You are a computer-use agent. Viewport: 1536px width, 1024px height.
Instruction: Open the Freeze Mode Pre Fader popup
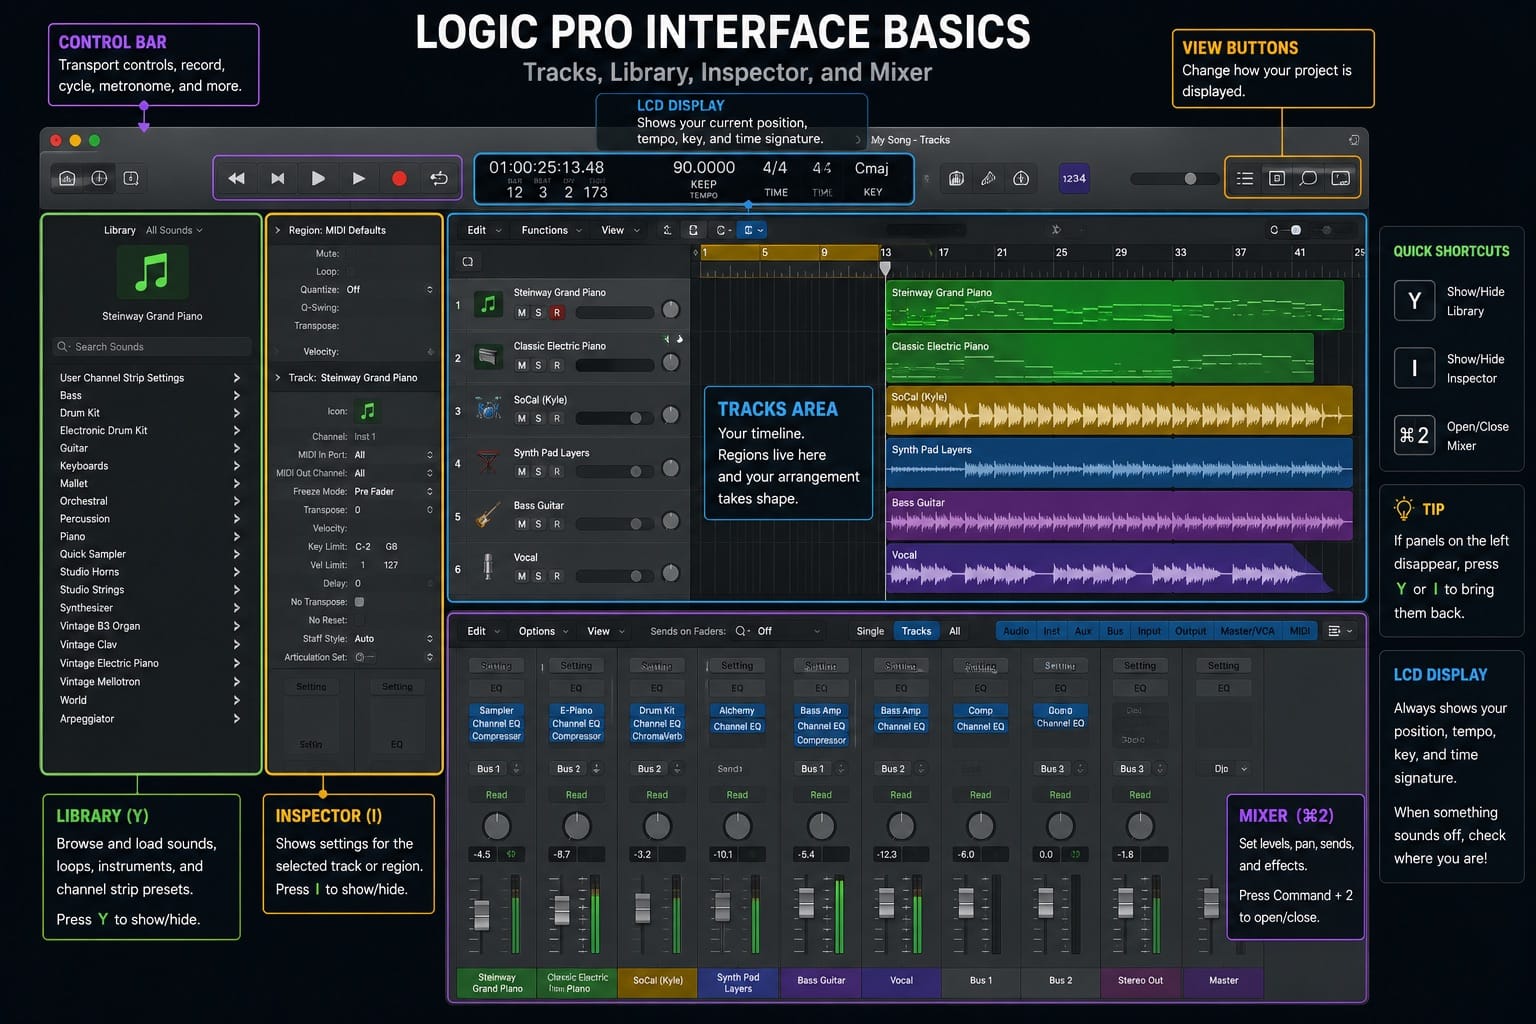pos(393,492)
